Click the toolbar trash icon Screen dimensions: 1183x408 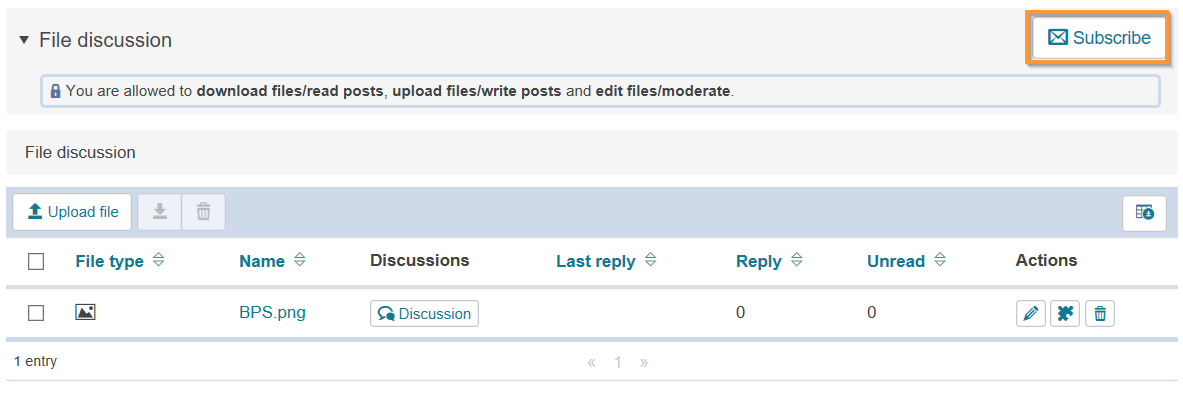(203, 212)
